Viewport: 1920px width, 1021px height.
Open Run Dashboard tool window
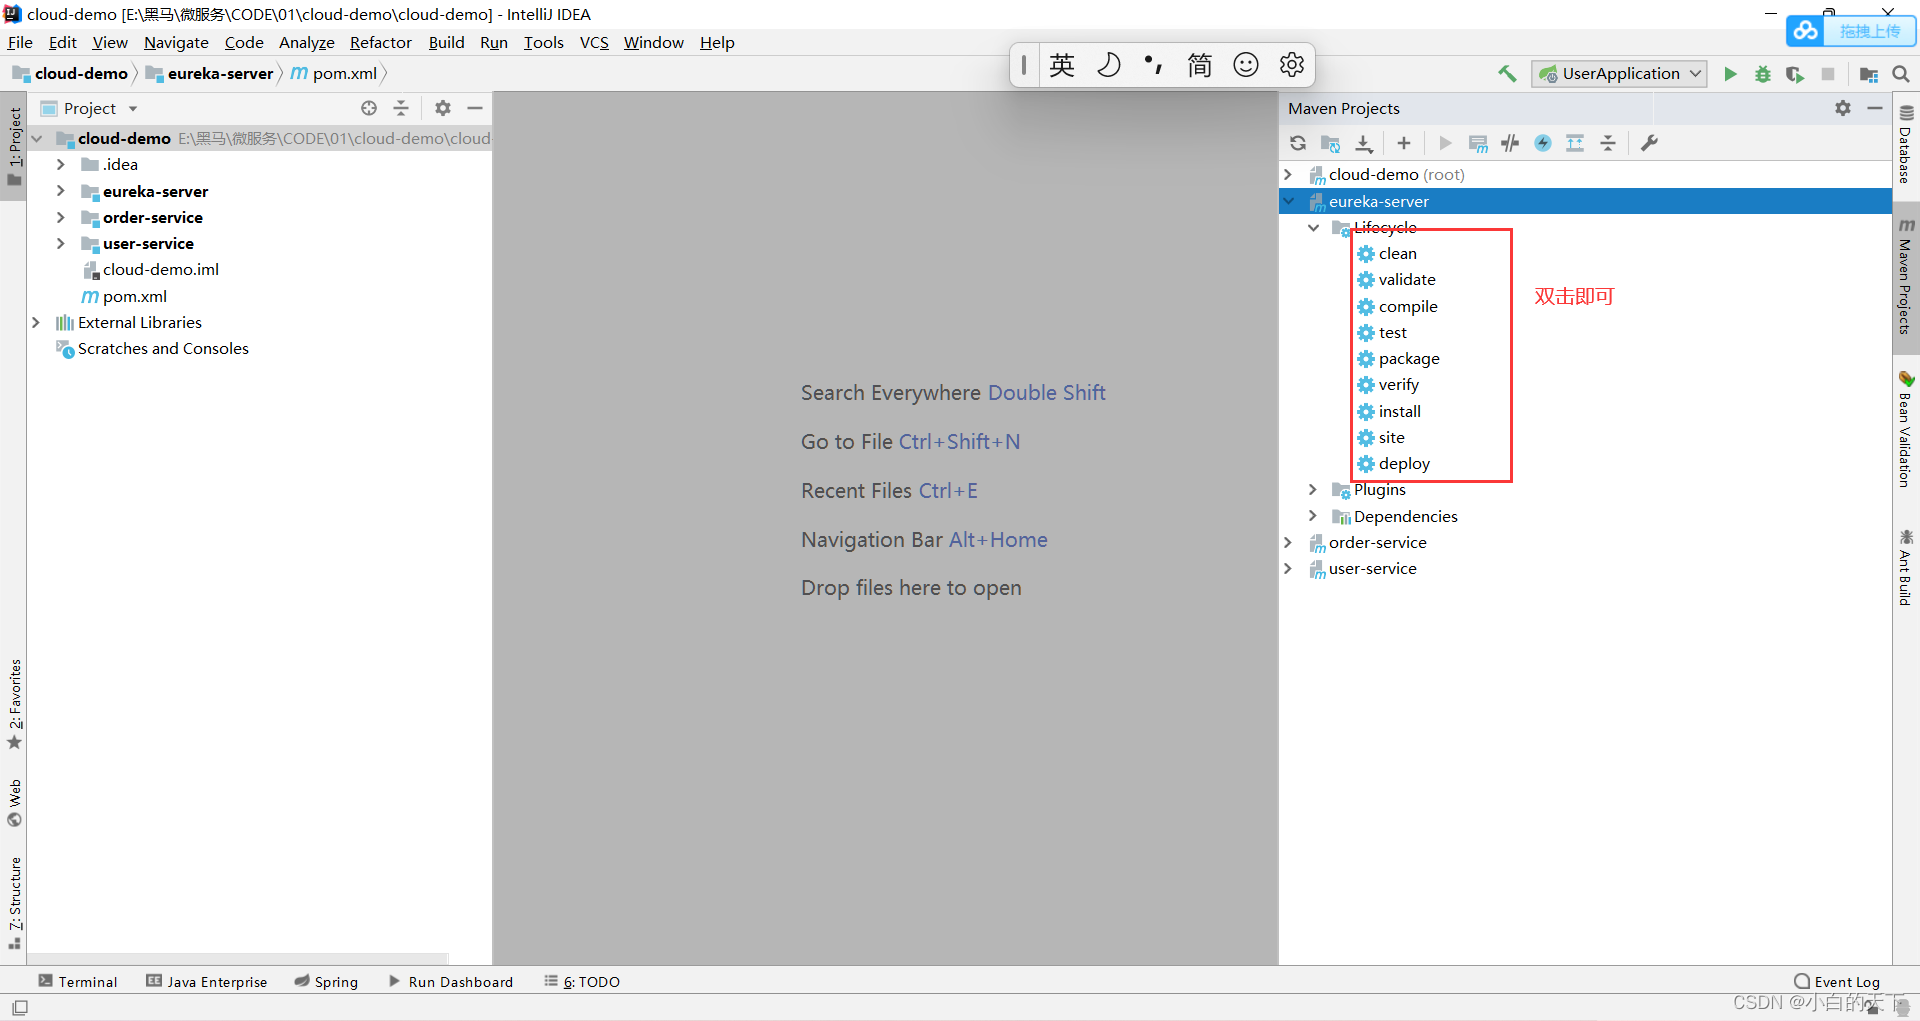451,981
